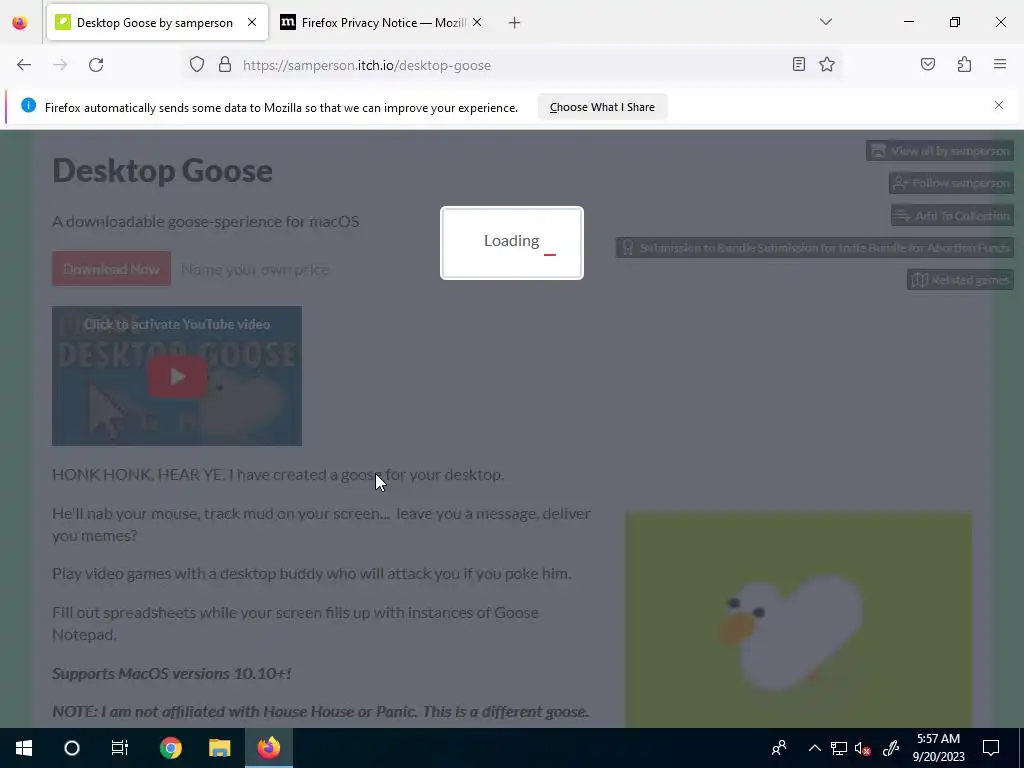The width and height of the screenshot is (1024, 768).
Task: Bookmark this page with the star icon
Action: pos(827,64)
